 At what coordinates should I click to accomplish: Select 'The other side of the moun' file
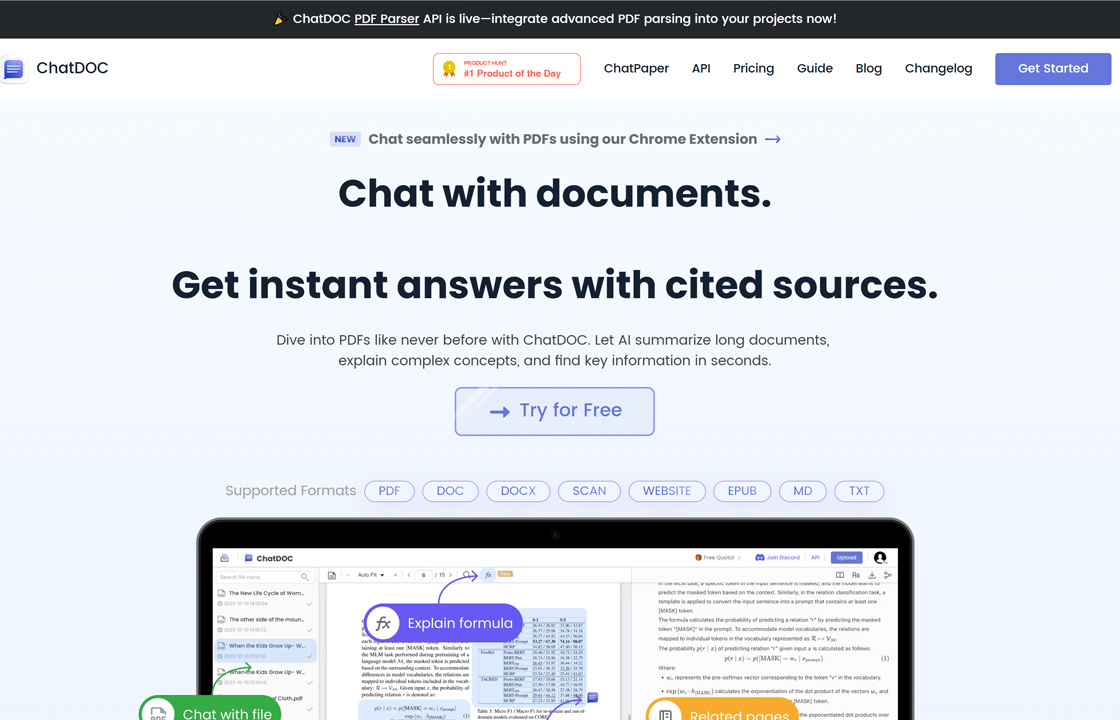[x=266, y=624]
